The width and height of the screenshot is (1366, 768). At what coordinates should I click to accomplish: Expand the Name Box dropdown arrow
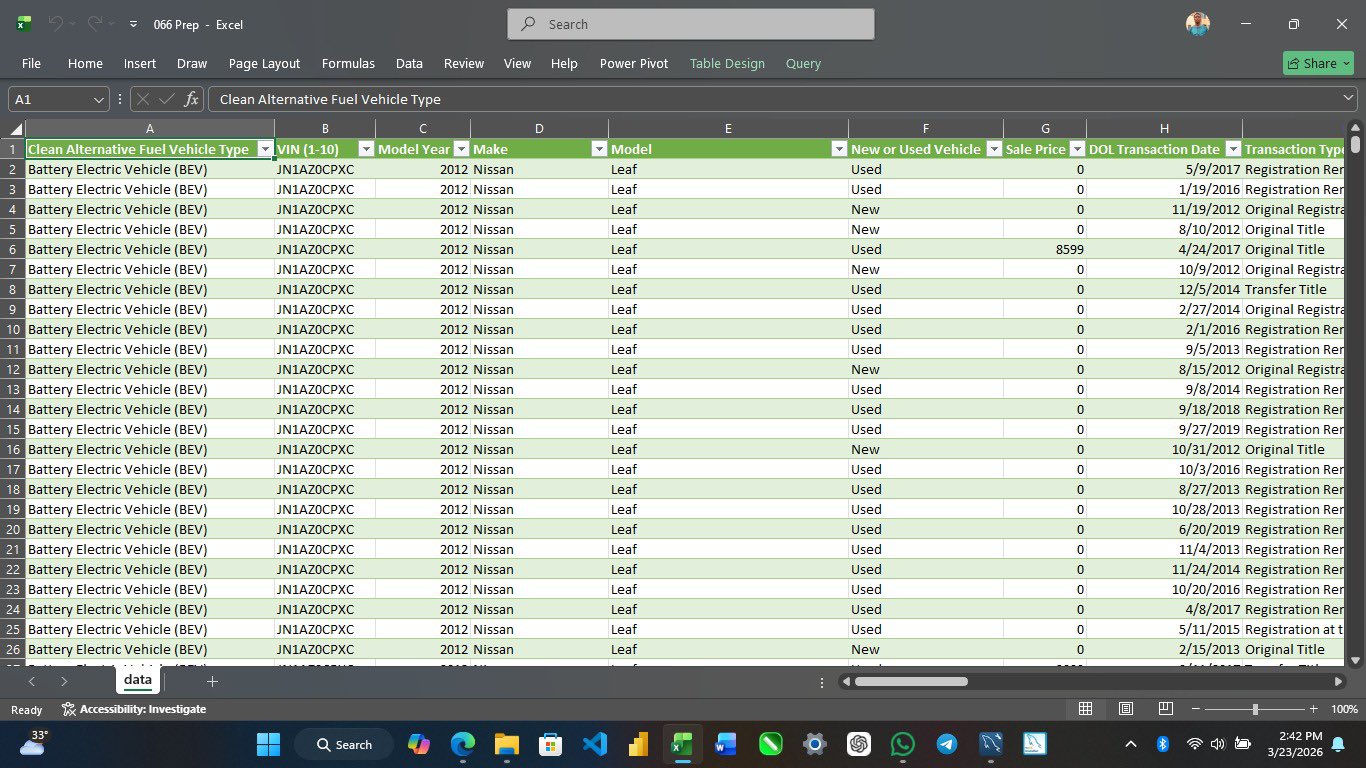(x=98, y=99)
